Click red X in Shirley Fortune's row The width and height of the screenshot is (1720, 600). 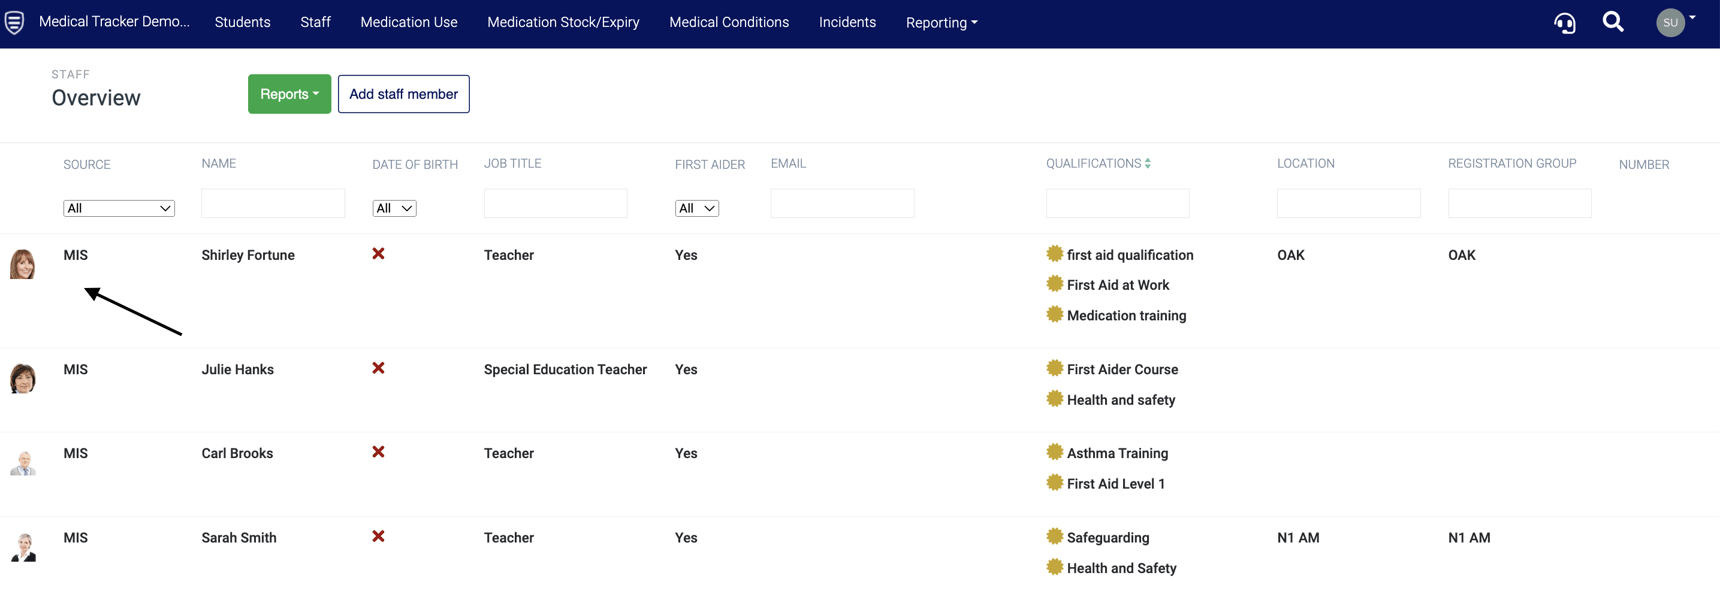click(378, 254)
